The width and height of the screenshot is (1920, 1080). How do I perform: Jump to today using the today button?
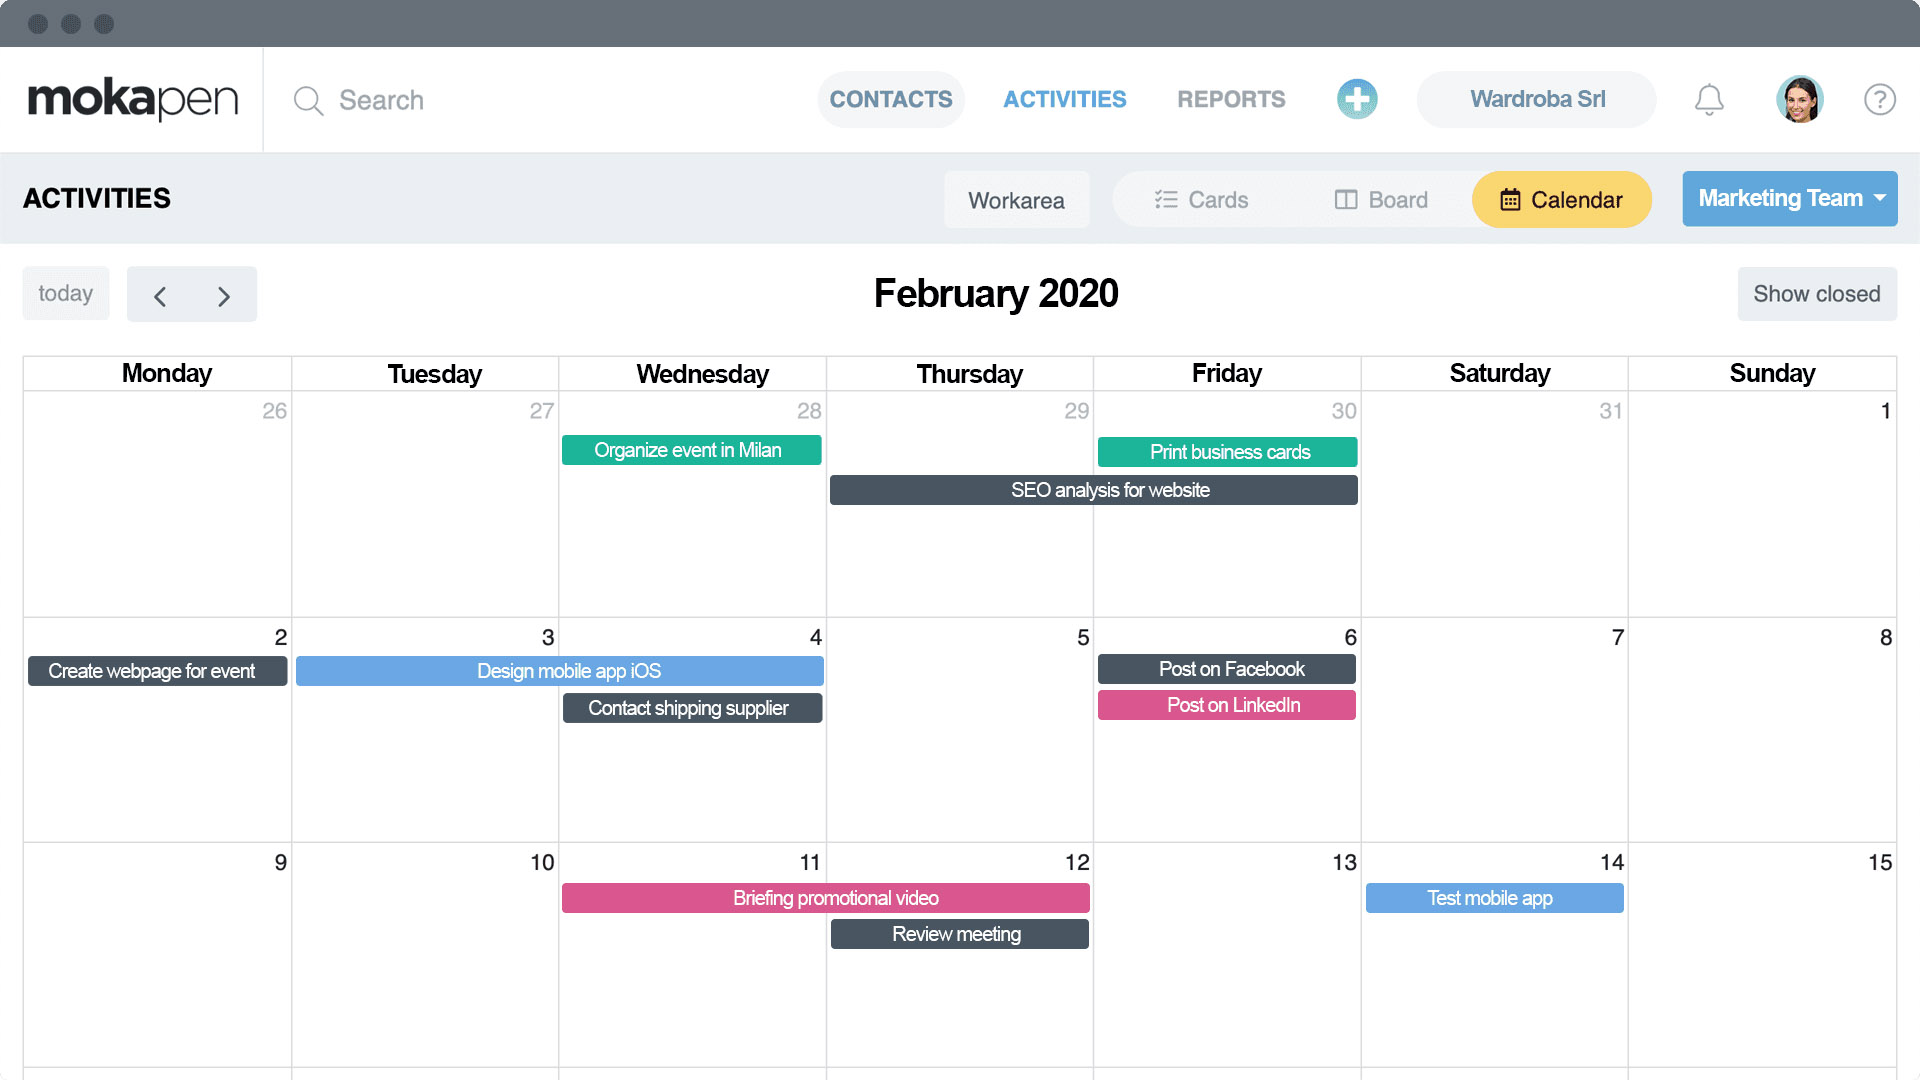[65, 293]
